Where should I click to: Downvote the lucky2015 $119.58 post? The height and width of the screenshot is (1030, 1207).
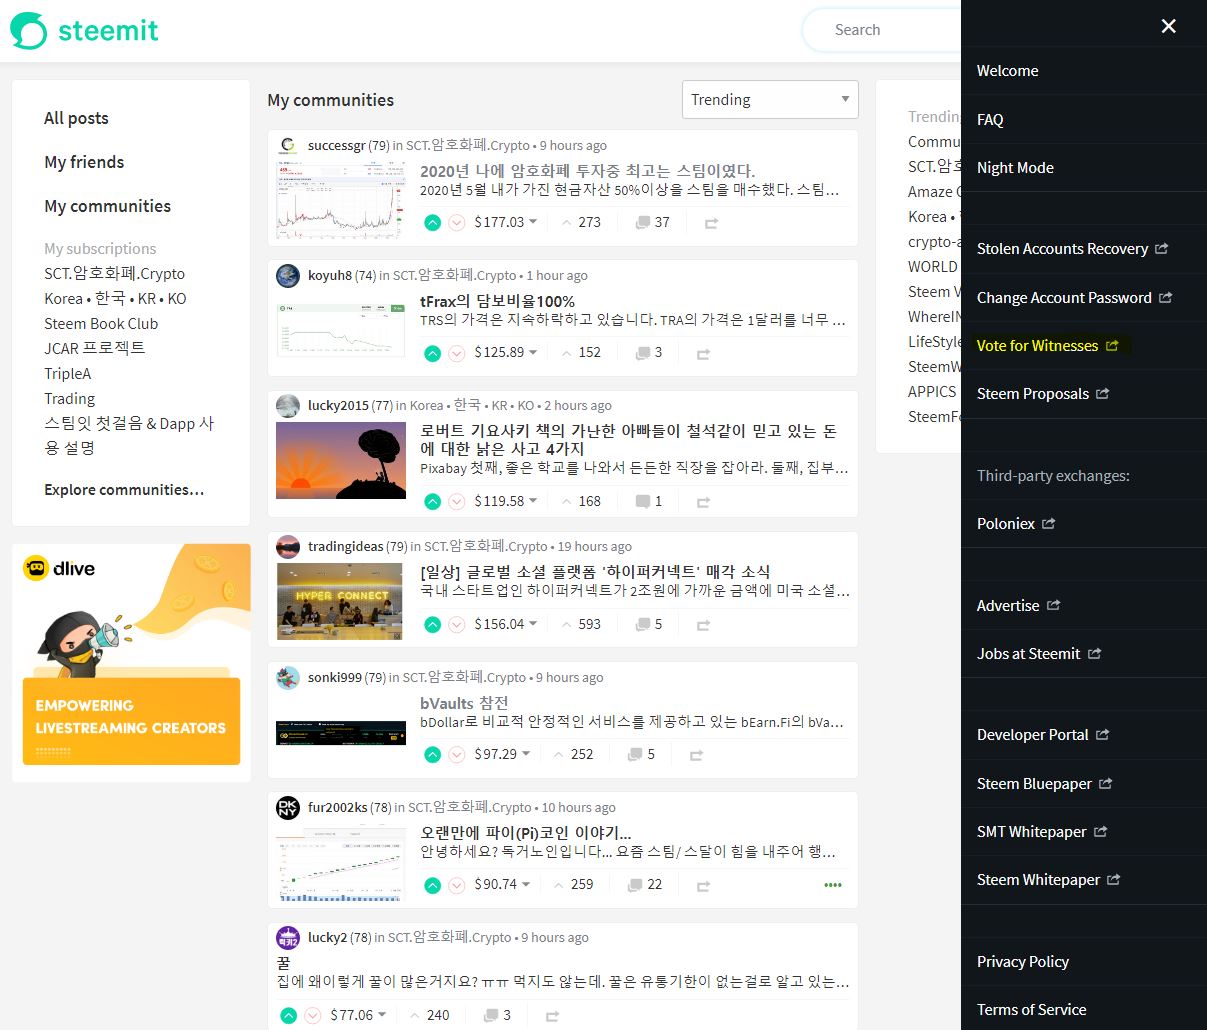tap(457, 501)
